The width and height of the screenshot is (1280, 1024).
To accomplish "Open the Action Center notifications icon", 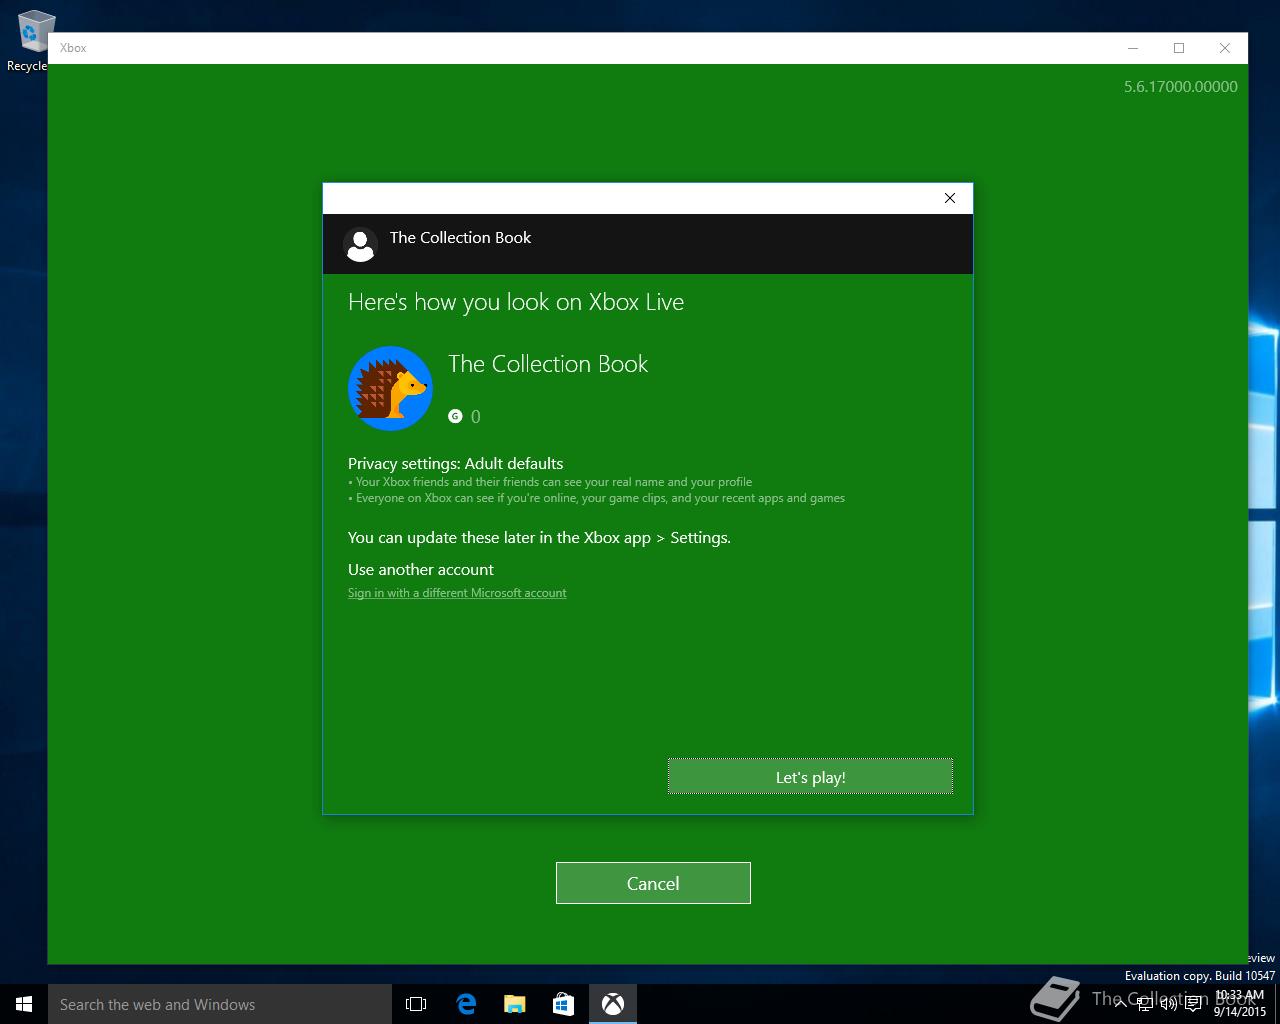I will point(1193,1004).
